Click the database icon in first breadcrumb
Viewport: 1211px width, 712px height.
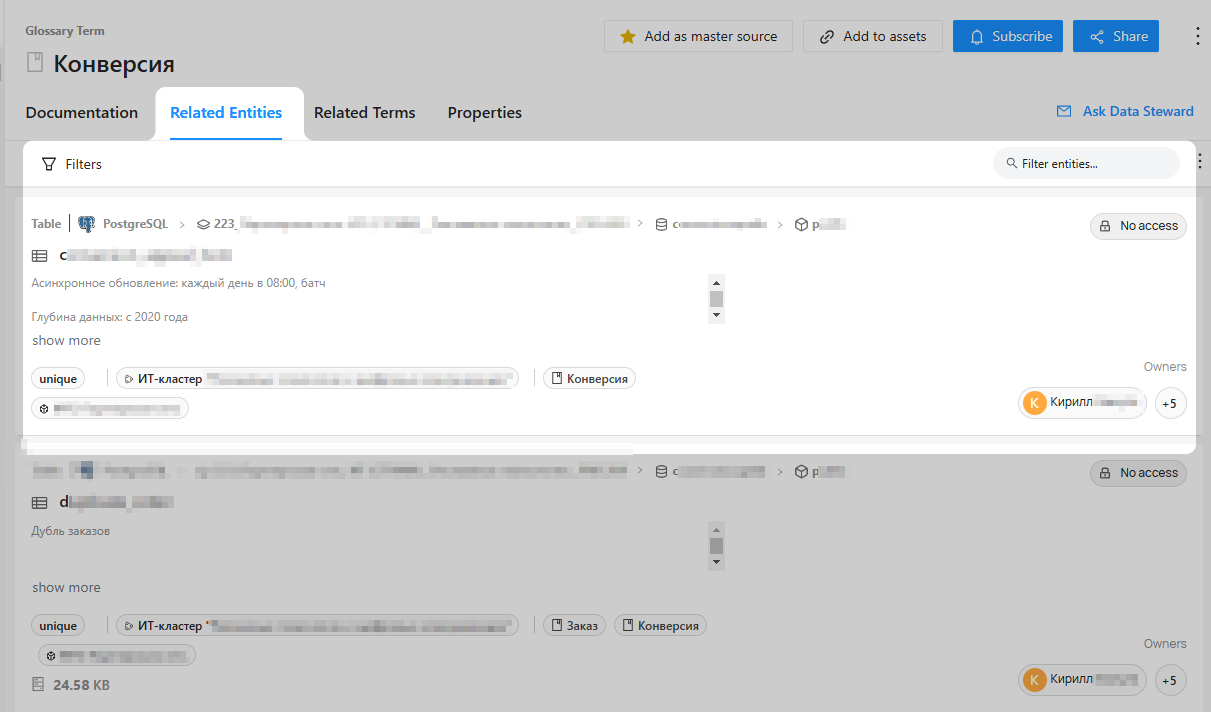[x=660, y=225]
